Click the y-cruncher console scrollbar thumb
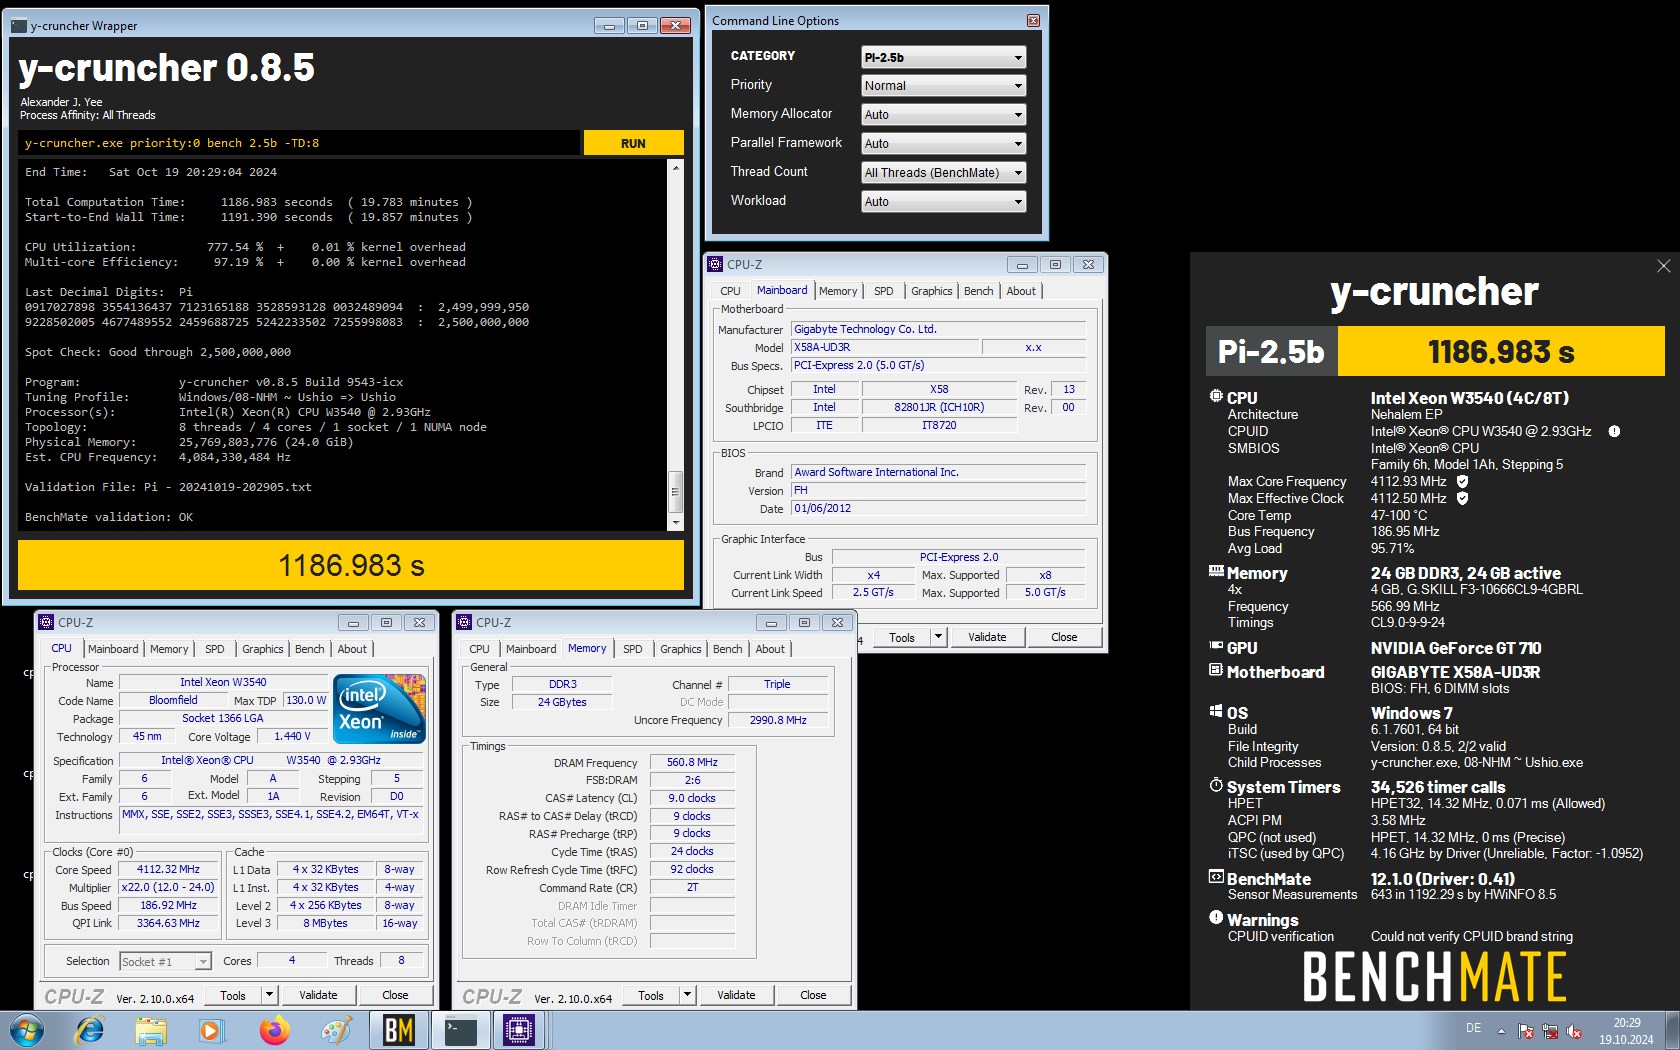This screenshot has height=1050, width=1680. pyautogui.click(x=676, y=491)
